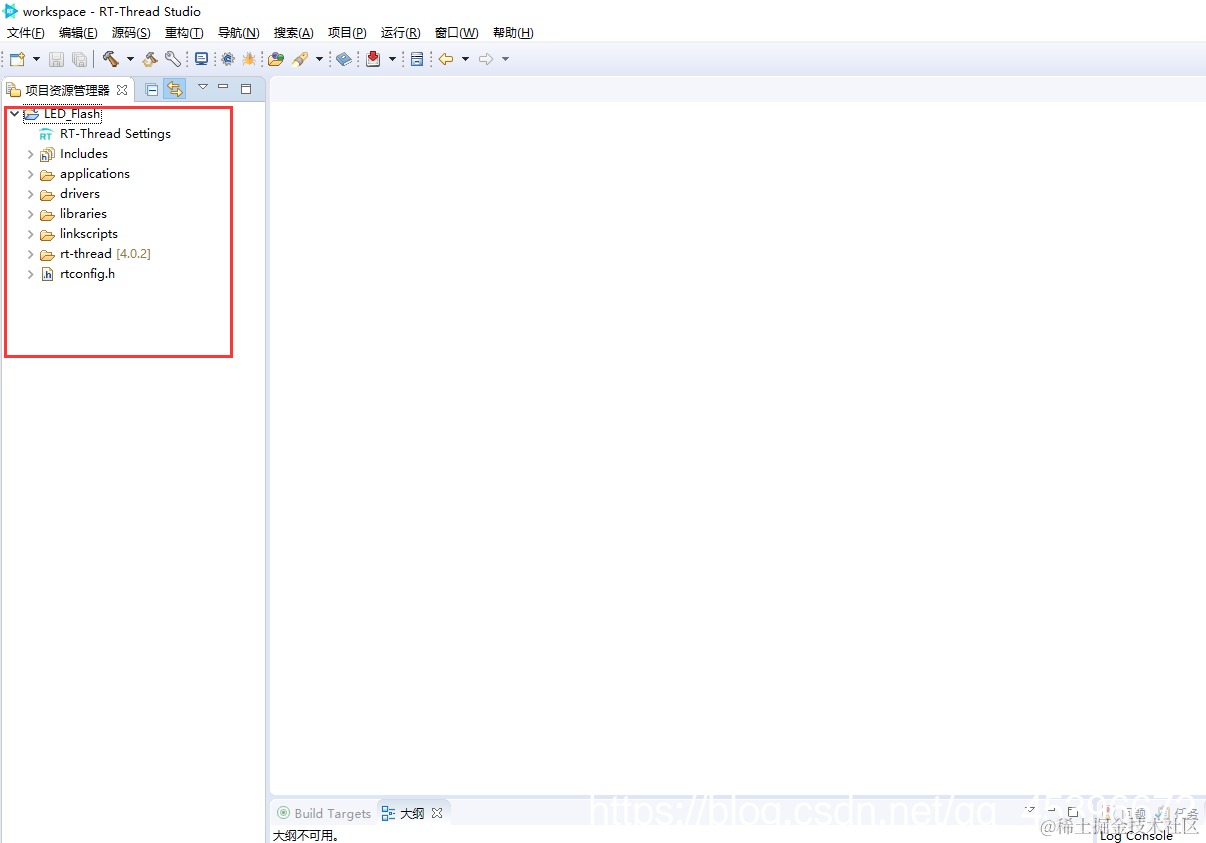Viewport: 1206px width, 843px height.
Task: Open the 搜索(A) menu
Action: click(x=293, y=33)
